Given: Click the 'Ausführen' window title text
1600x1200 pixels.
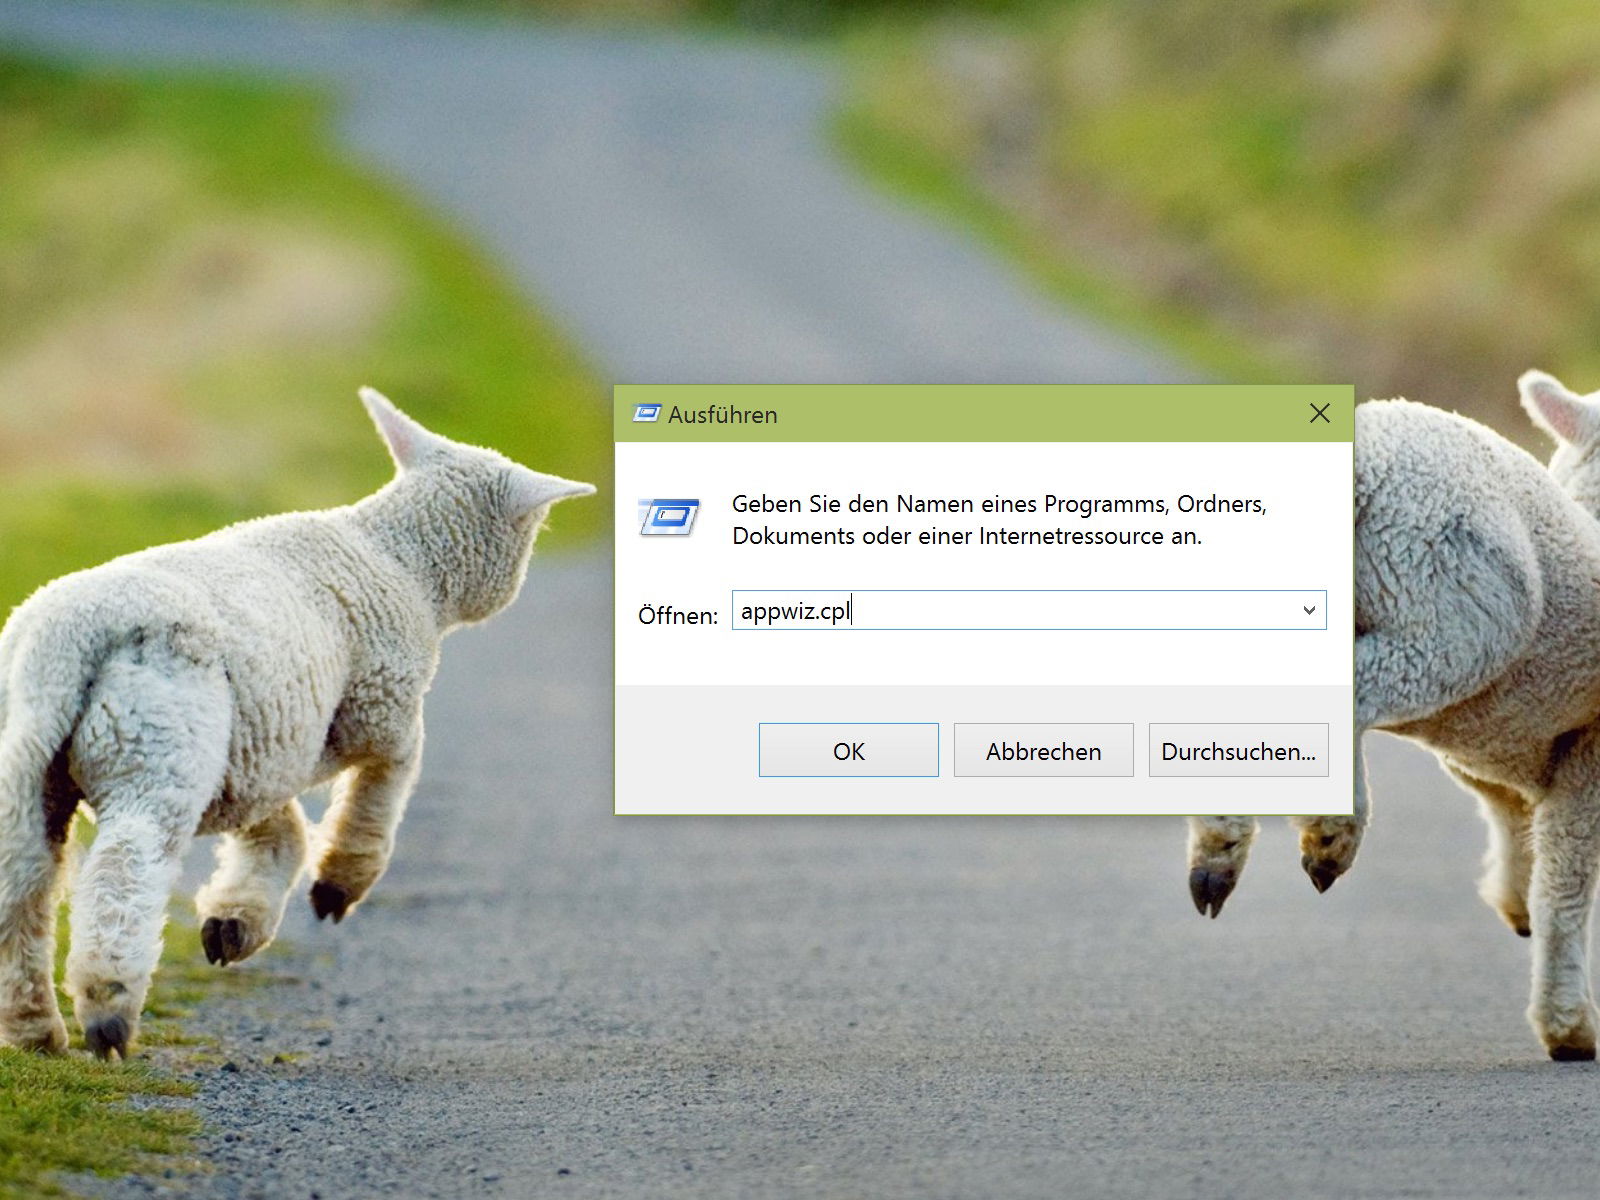Looking at the screenshot, I should (723, 414).
